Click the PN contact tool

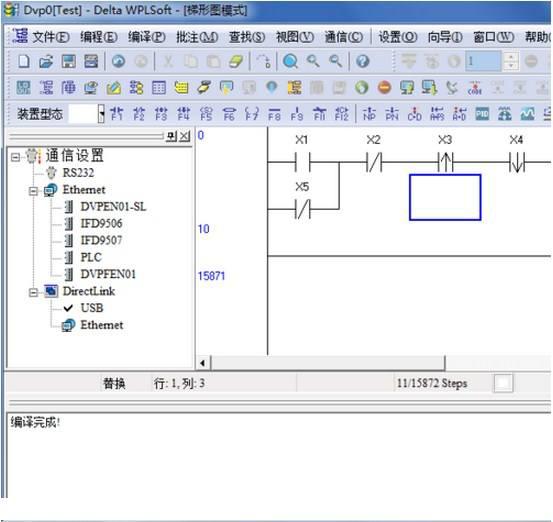(x=392, y=114)
